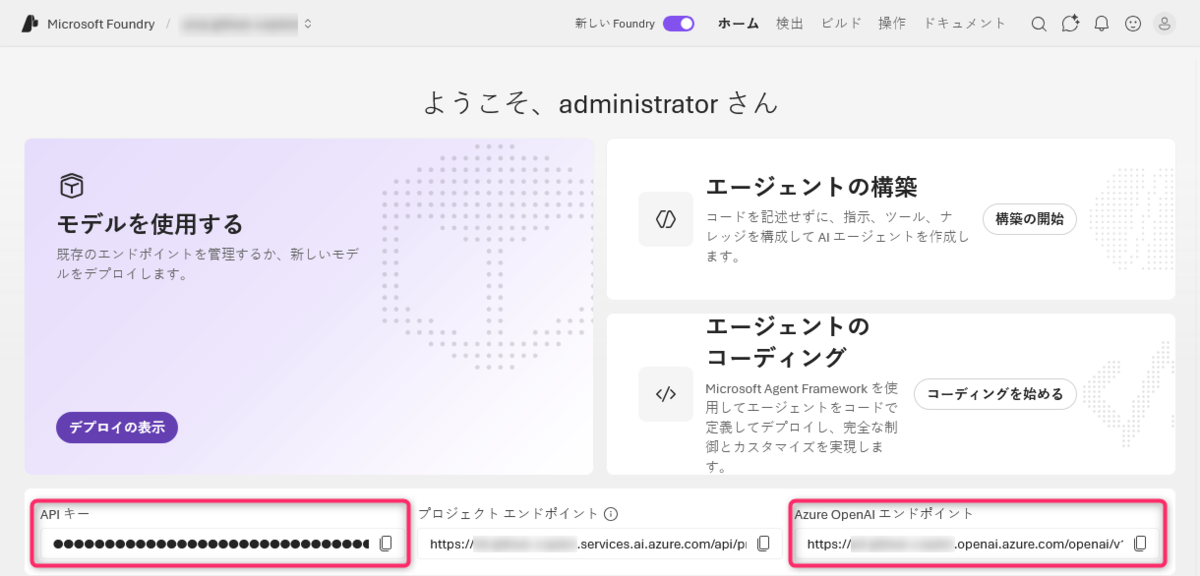The image size is (1200, 576).
Task: Copy the API キー value
Action: pyautogui.click(x=386, y=544)
